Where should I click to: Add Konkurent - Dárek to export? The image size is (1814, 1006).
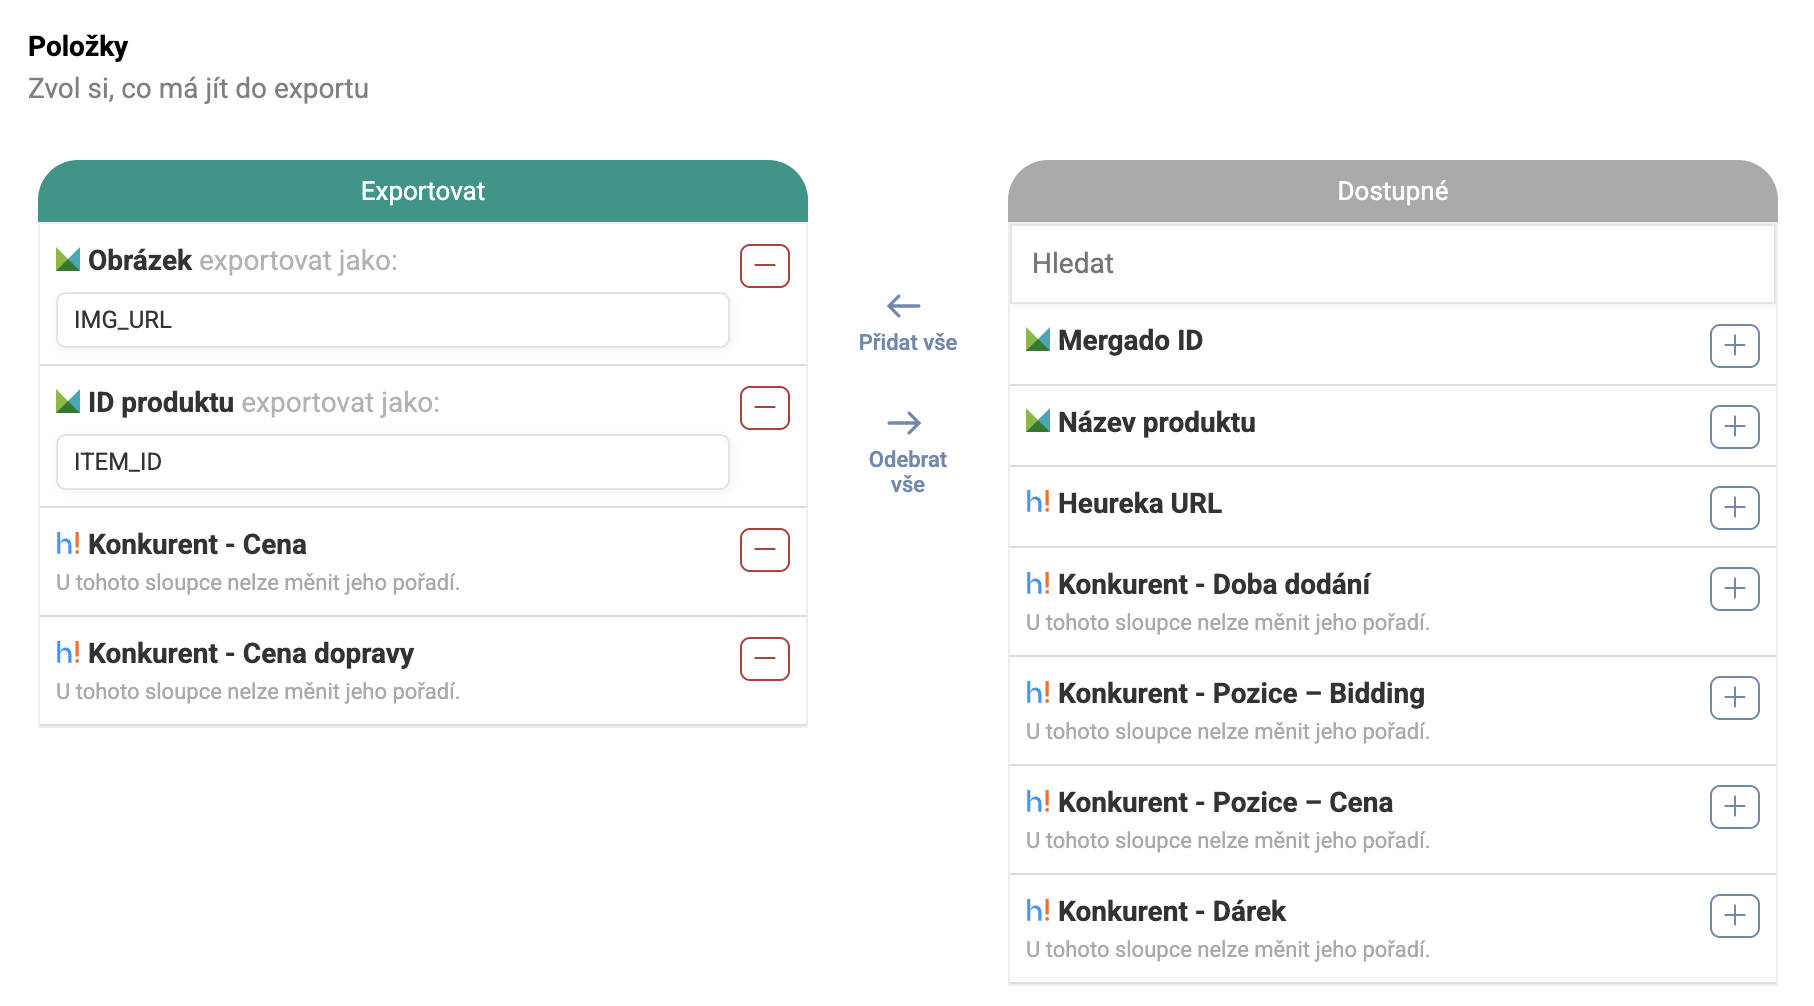1734,916
